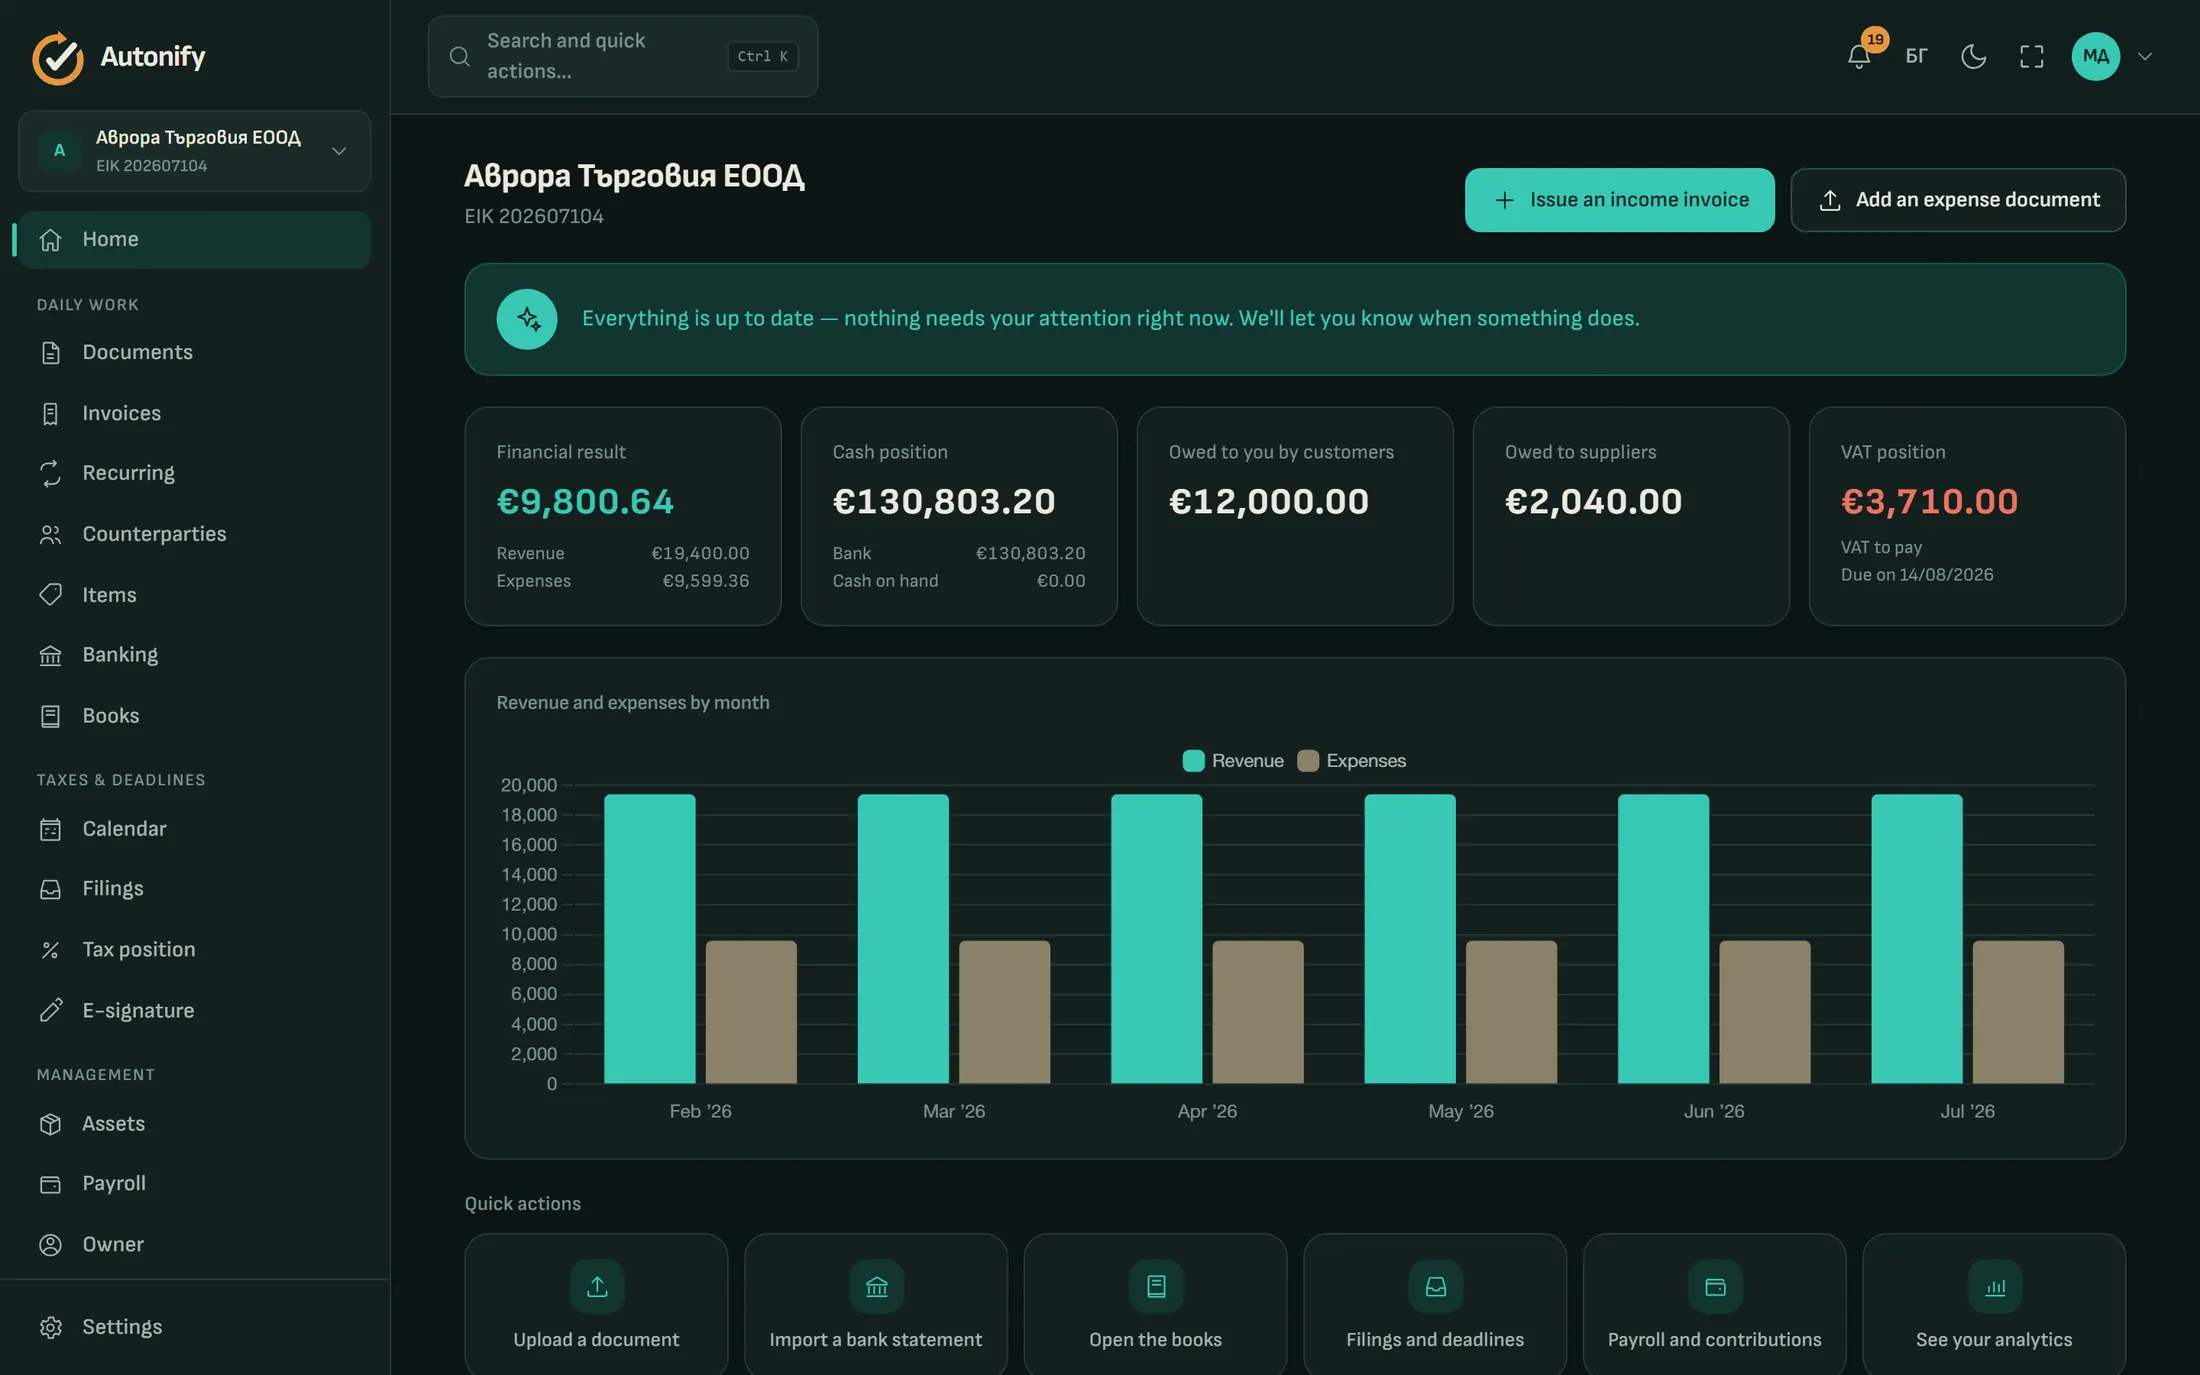The width and height of the screenshot is (2200, 1375).
Task: Add an expense document
Action: [x=1957, y=200]
